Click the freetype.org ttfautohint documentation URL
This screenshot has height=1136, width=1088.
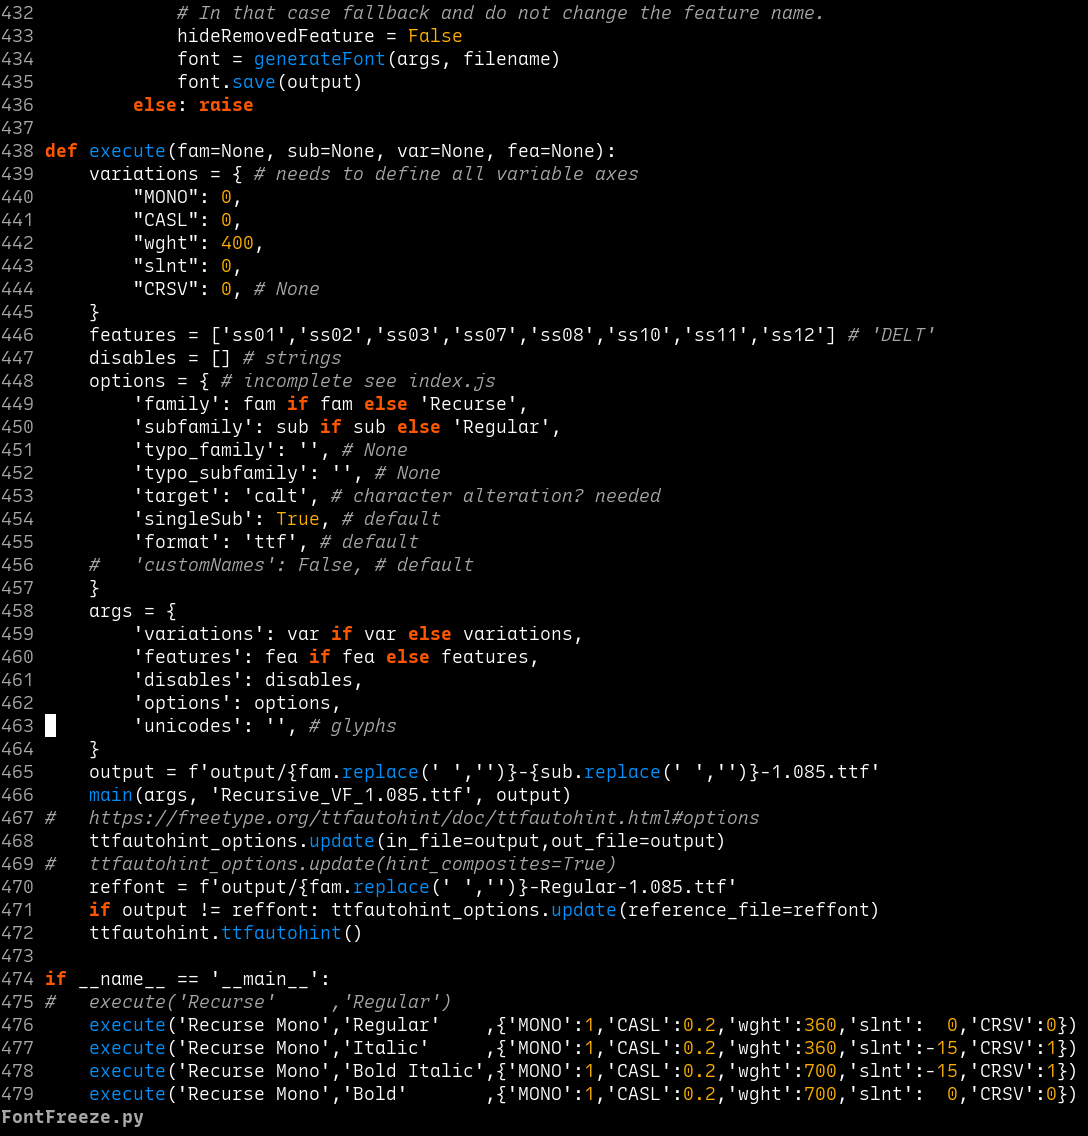coord(424,818)
